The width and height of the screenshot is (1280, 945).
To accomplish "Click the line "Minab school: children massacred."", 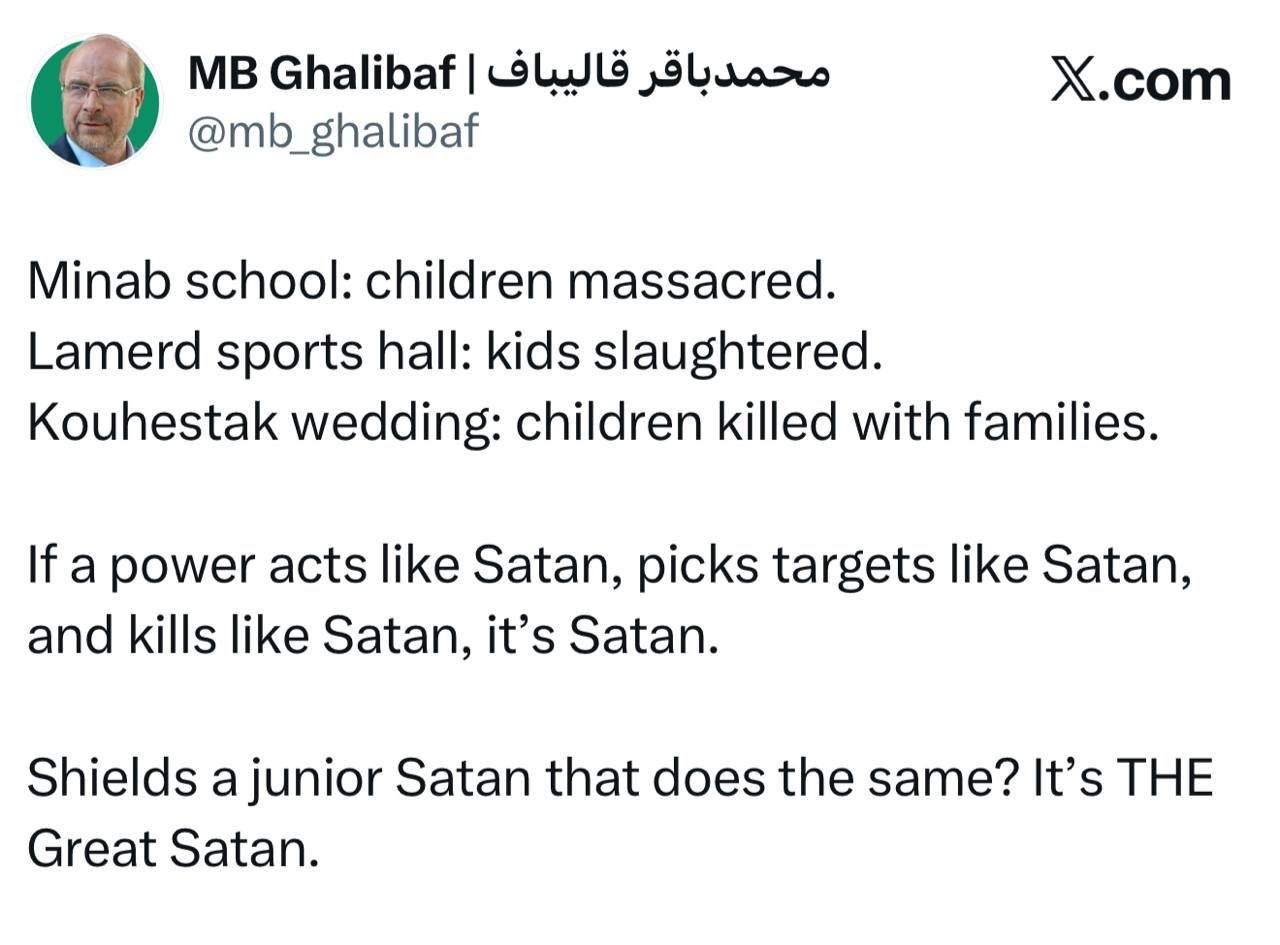I will pos(431,281).
